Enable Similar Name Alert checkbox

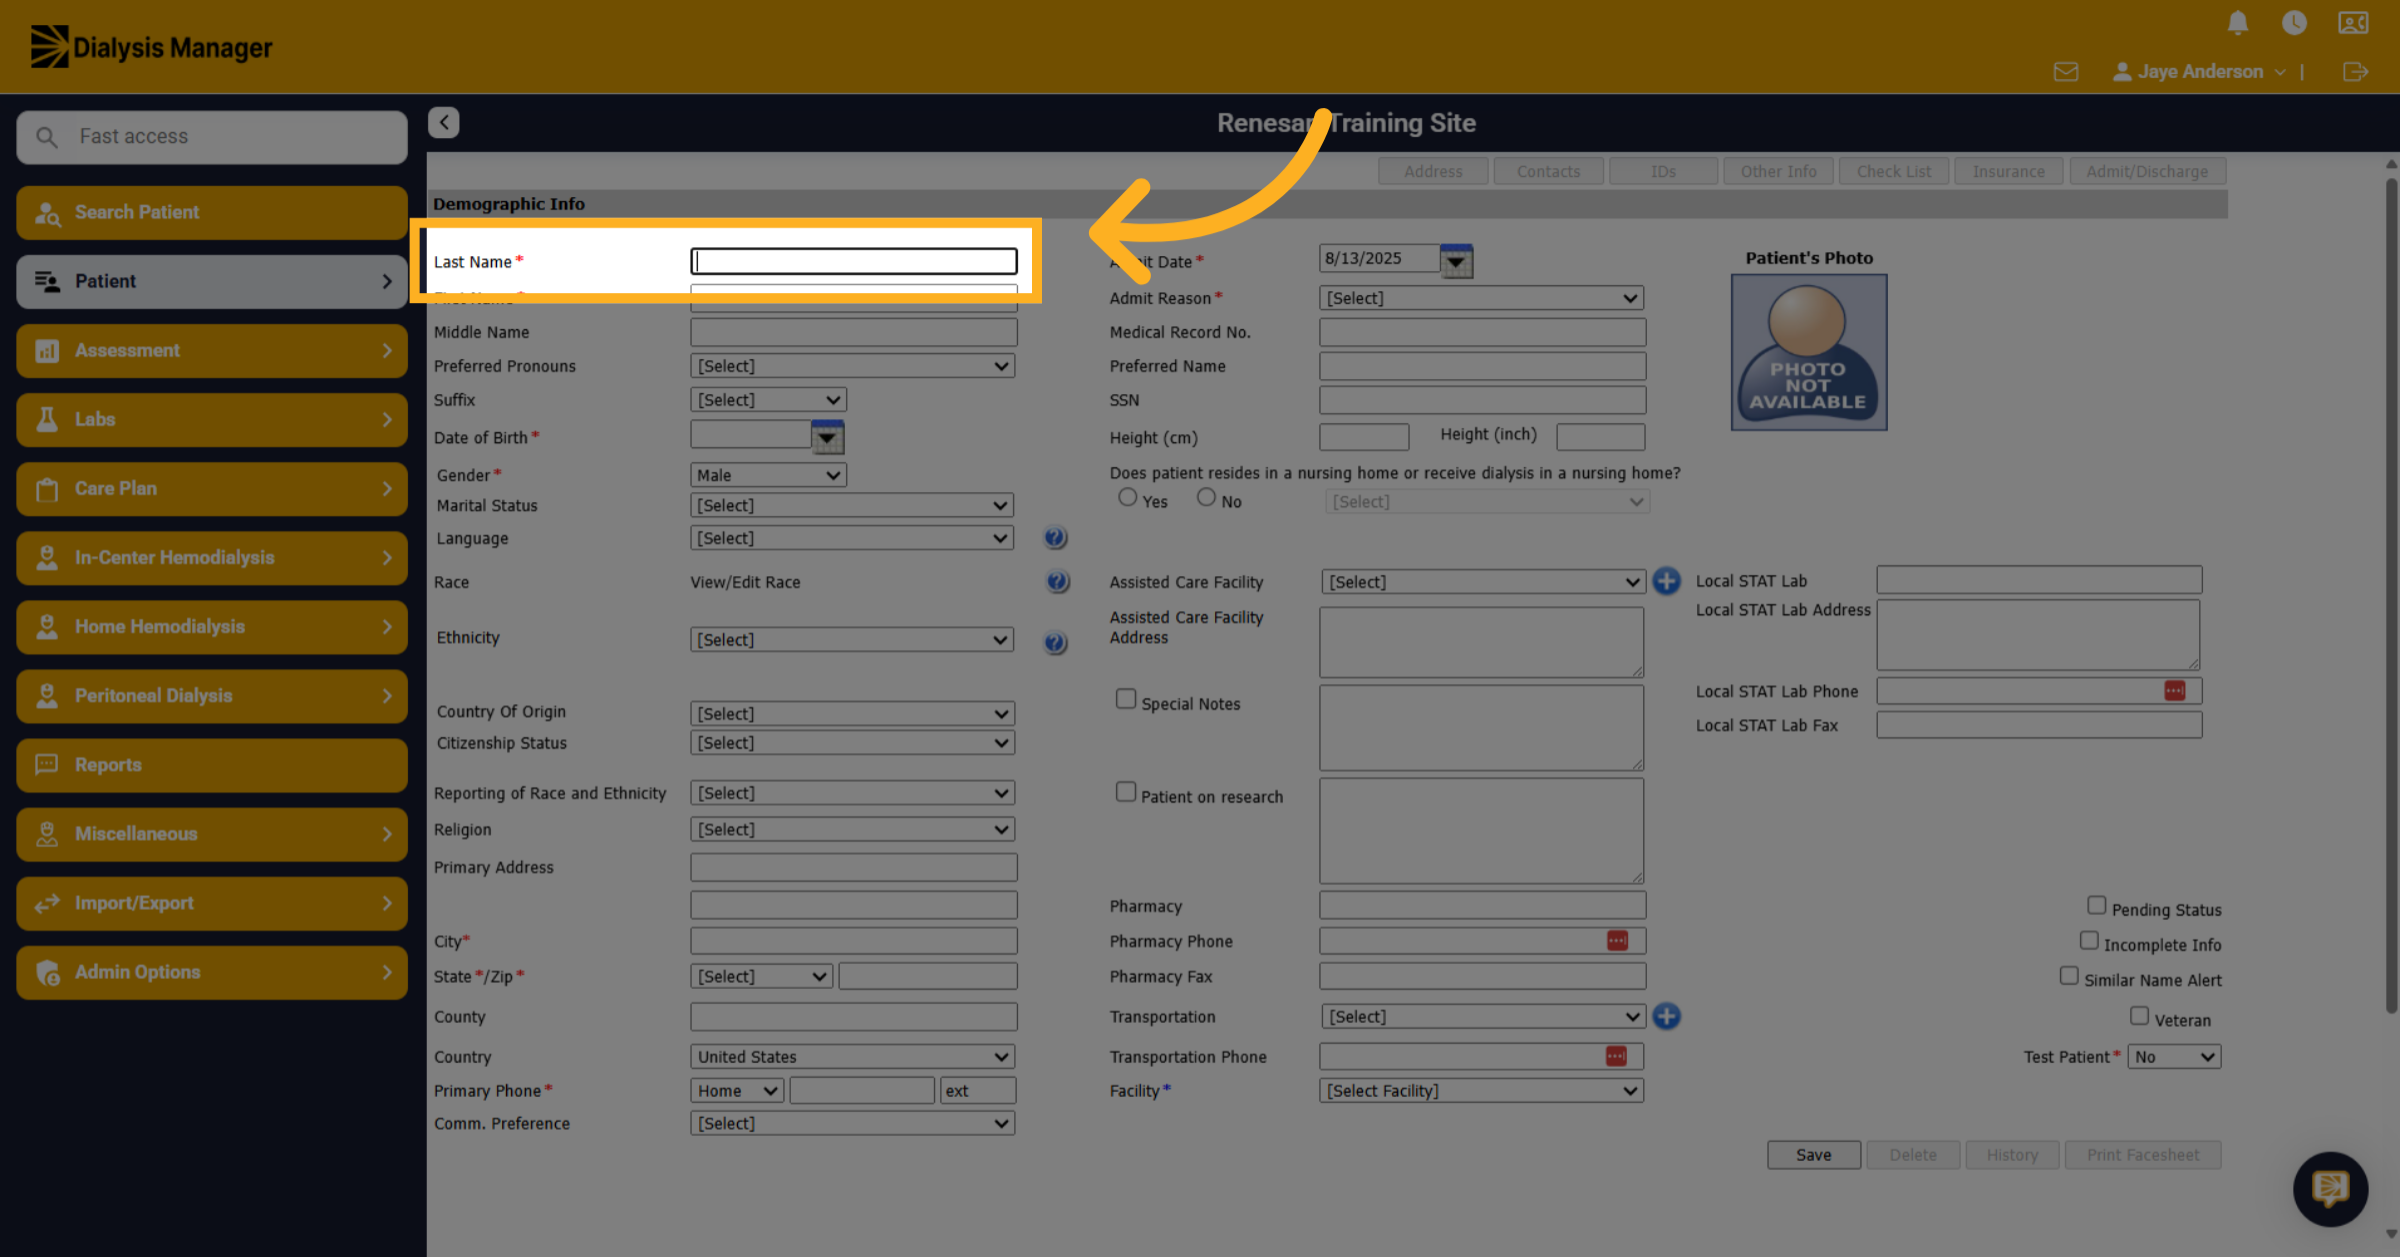tap(2069, 975)
